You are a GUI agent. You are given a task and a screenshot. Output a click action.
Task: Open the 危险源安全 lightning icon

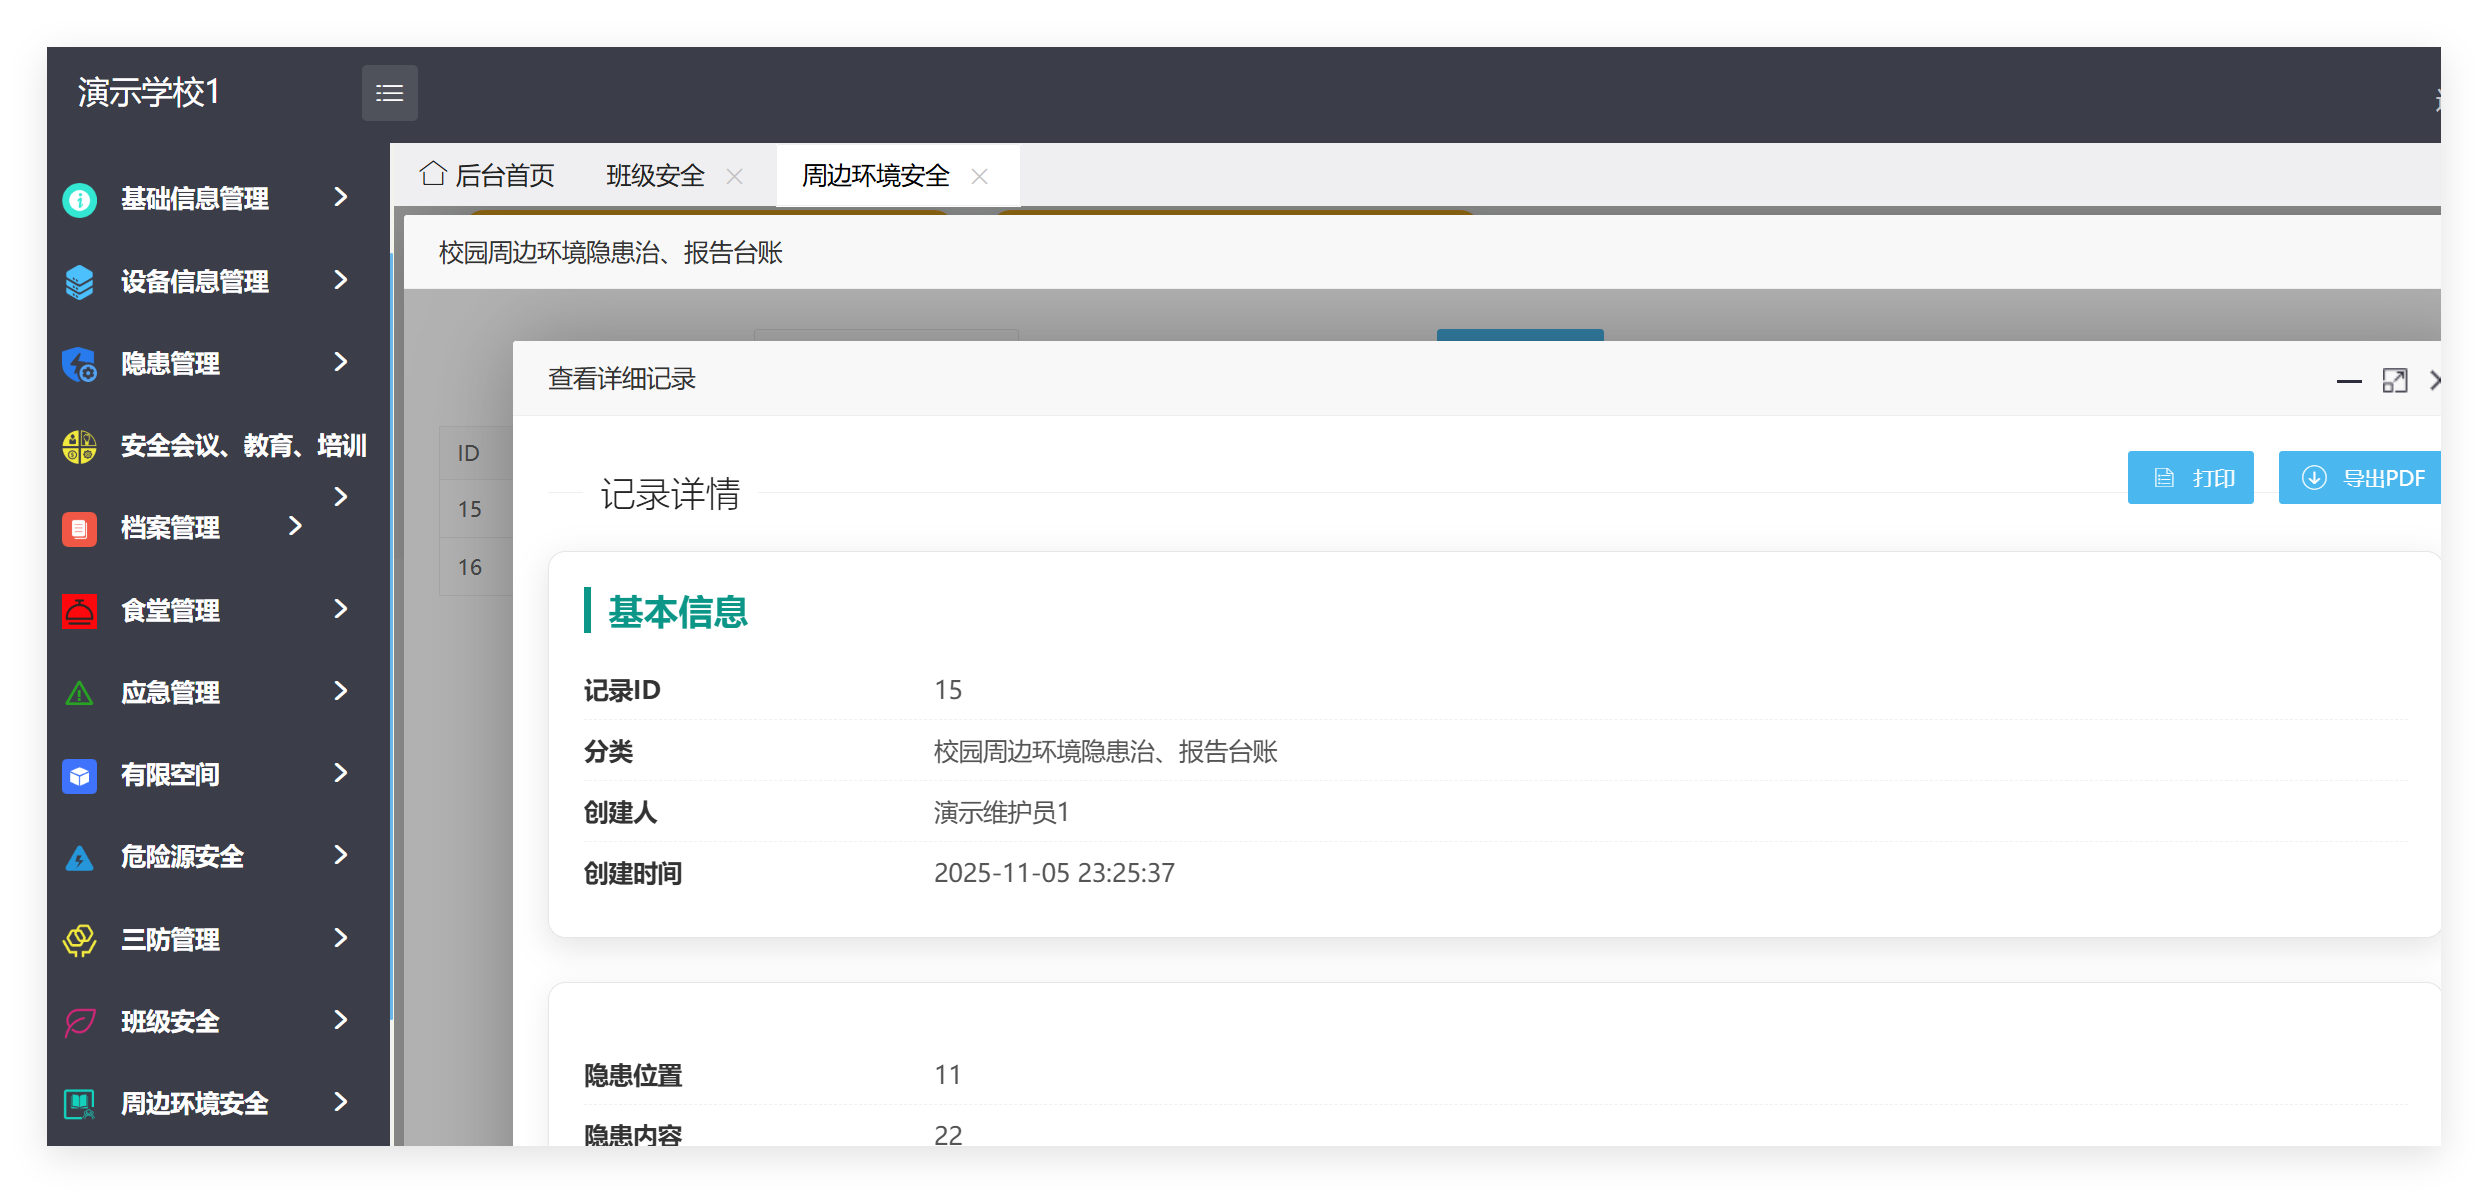(x=79, y=856)
